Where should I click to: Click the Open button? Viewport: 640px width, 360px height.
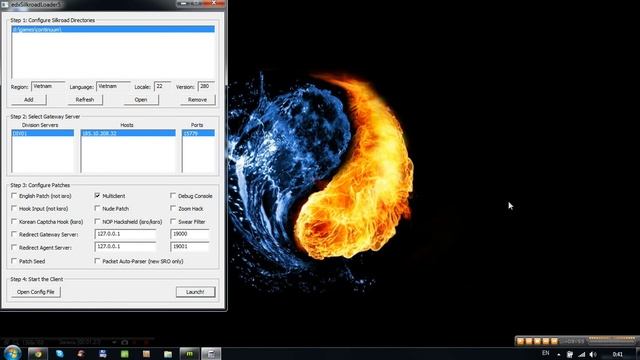[x=141, y=100]
